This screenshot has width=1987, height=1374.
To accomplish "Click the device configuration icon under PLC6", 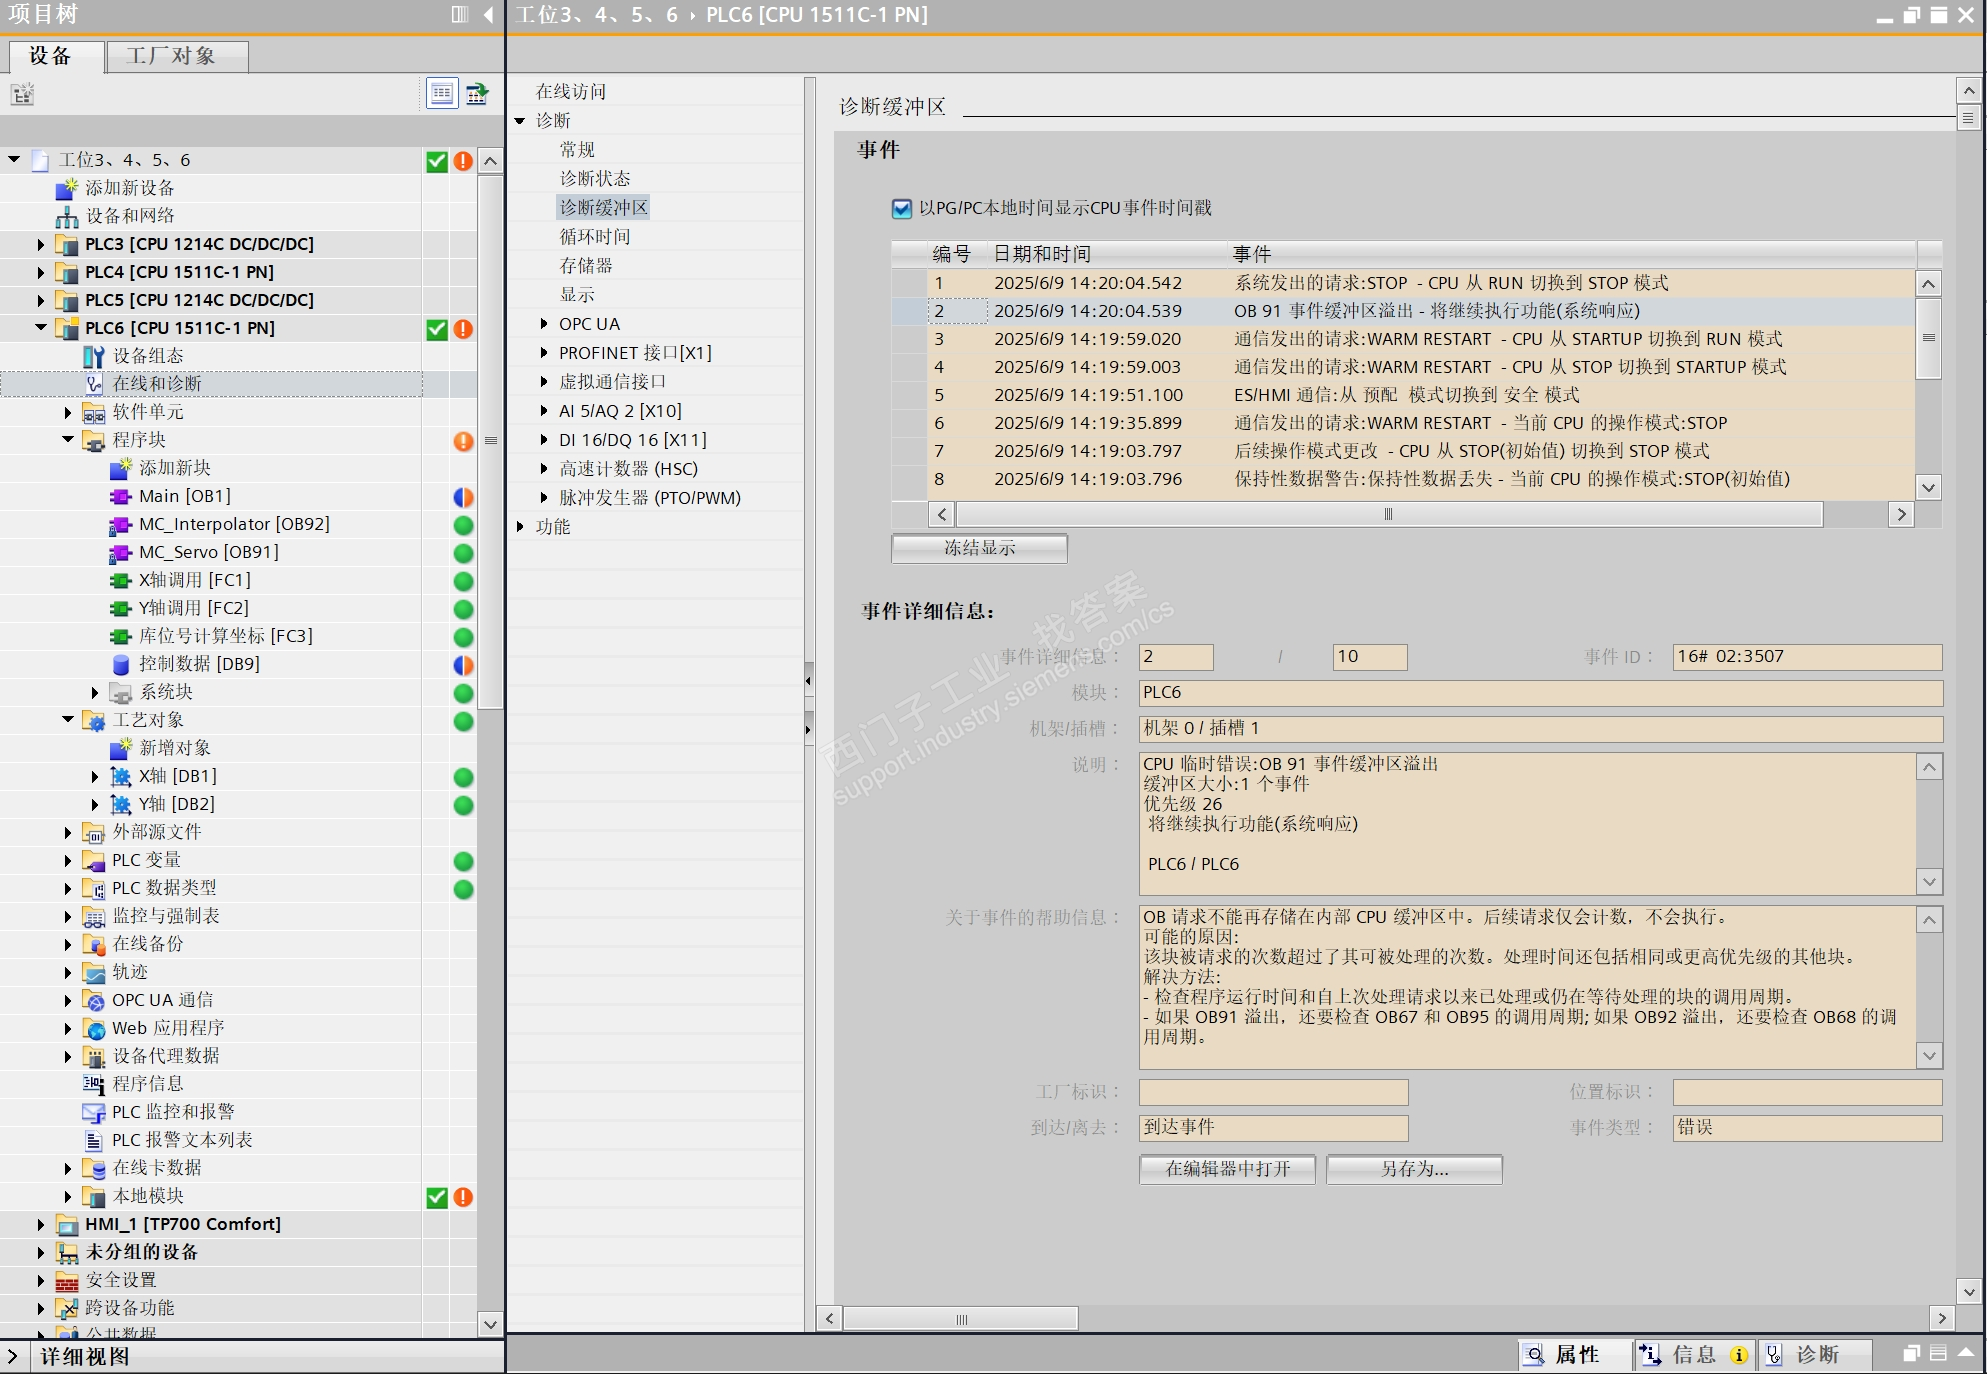I will [94, 356].
